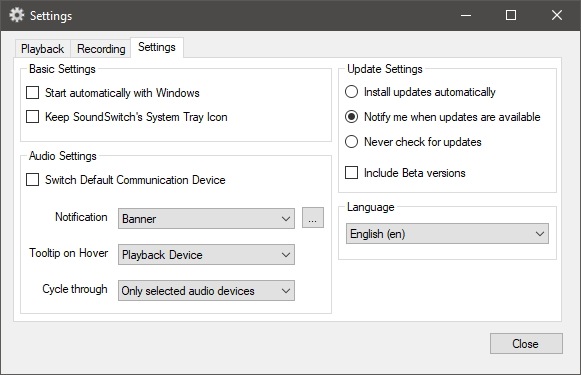Image resolution: width=581 pixels, height=375 pixels.
Task: Expand the Language dropdown English (en)
Action: [x=447, y=233]
